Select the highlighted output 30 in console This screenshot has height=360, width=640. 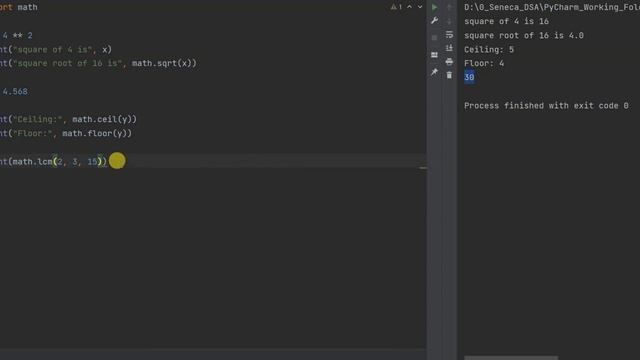[x=469, y=77]
